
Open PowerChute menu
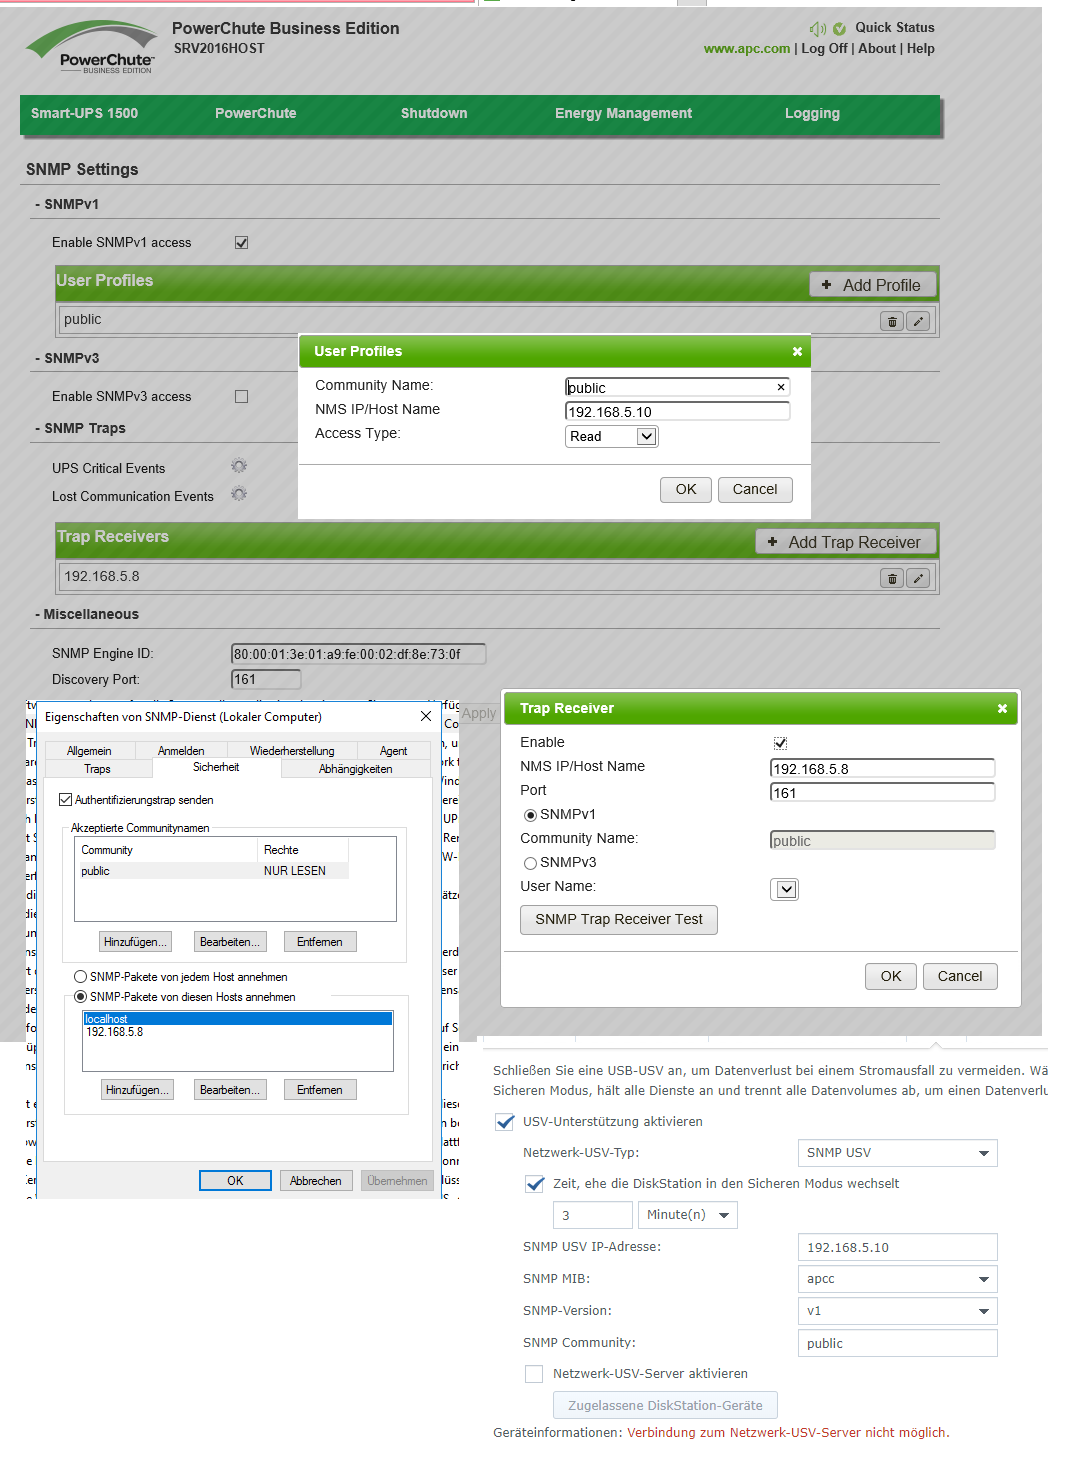click(x=255, y=113)
